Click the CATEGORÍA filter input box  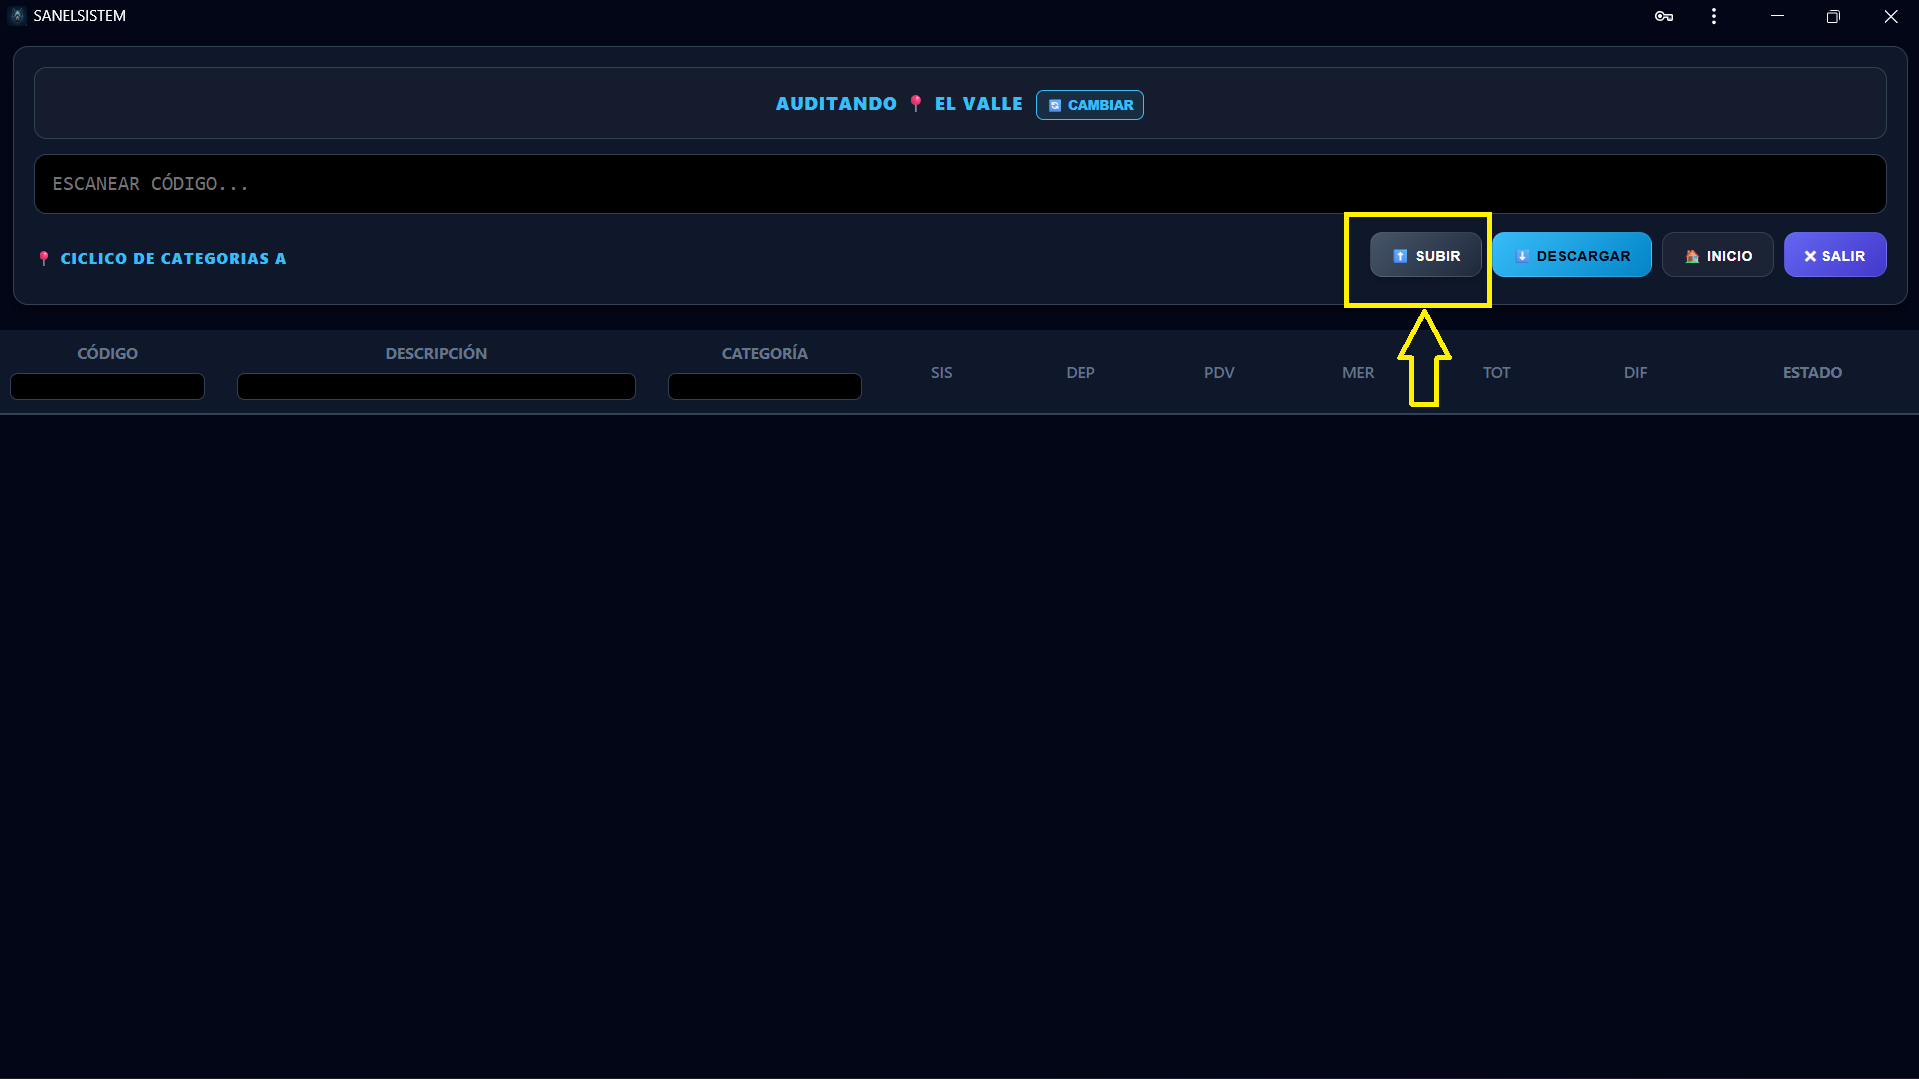(x=765, y=386)
